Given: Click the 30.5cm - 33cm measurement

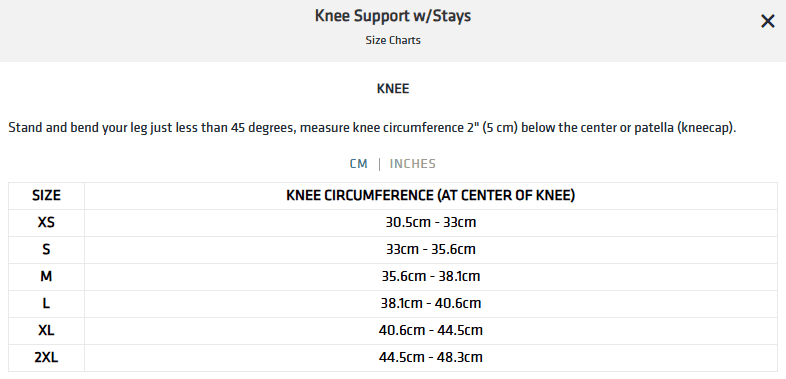Looking at the screenshot, I should click(431, 222).
